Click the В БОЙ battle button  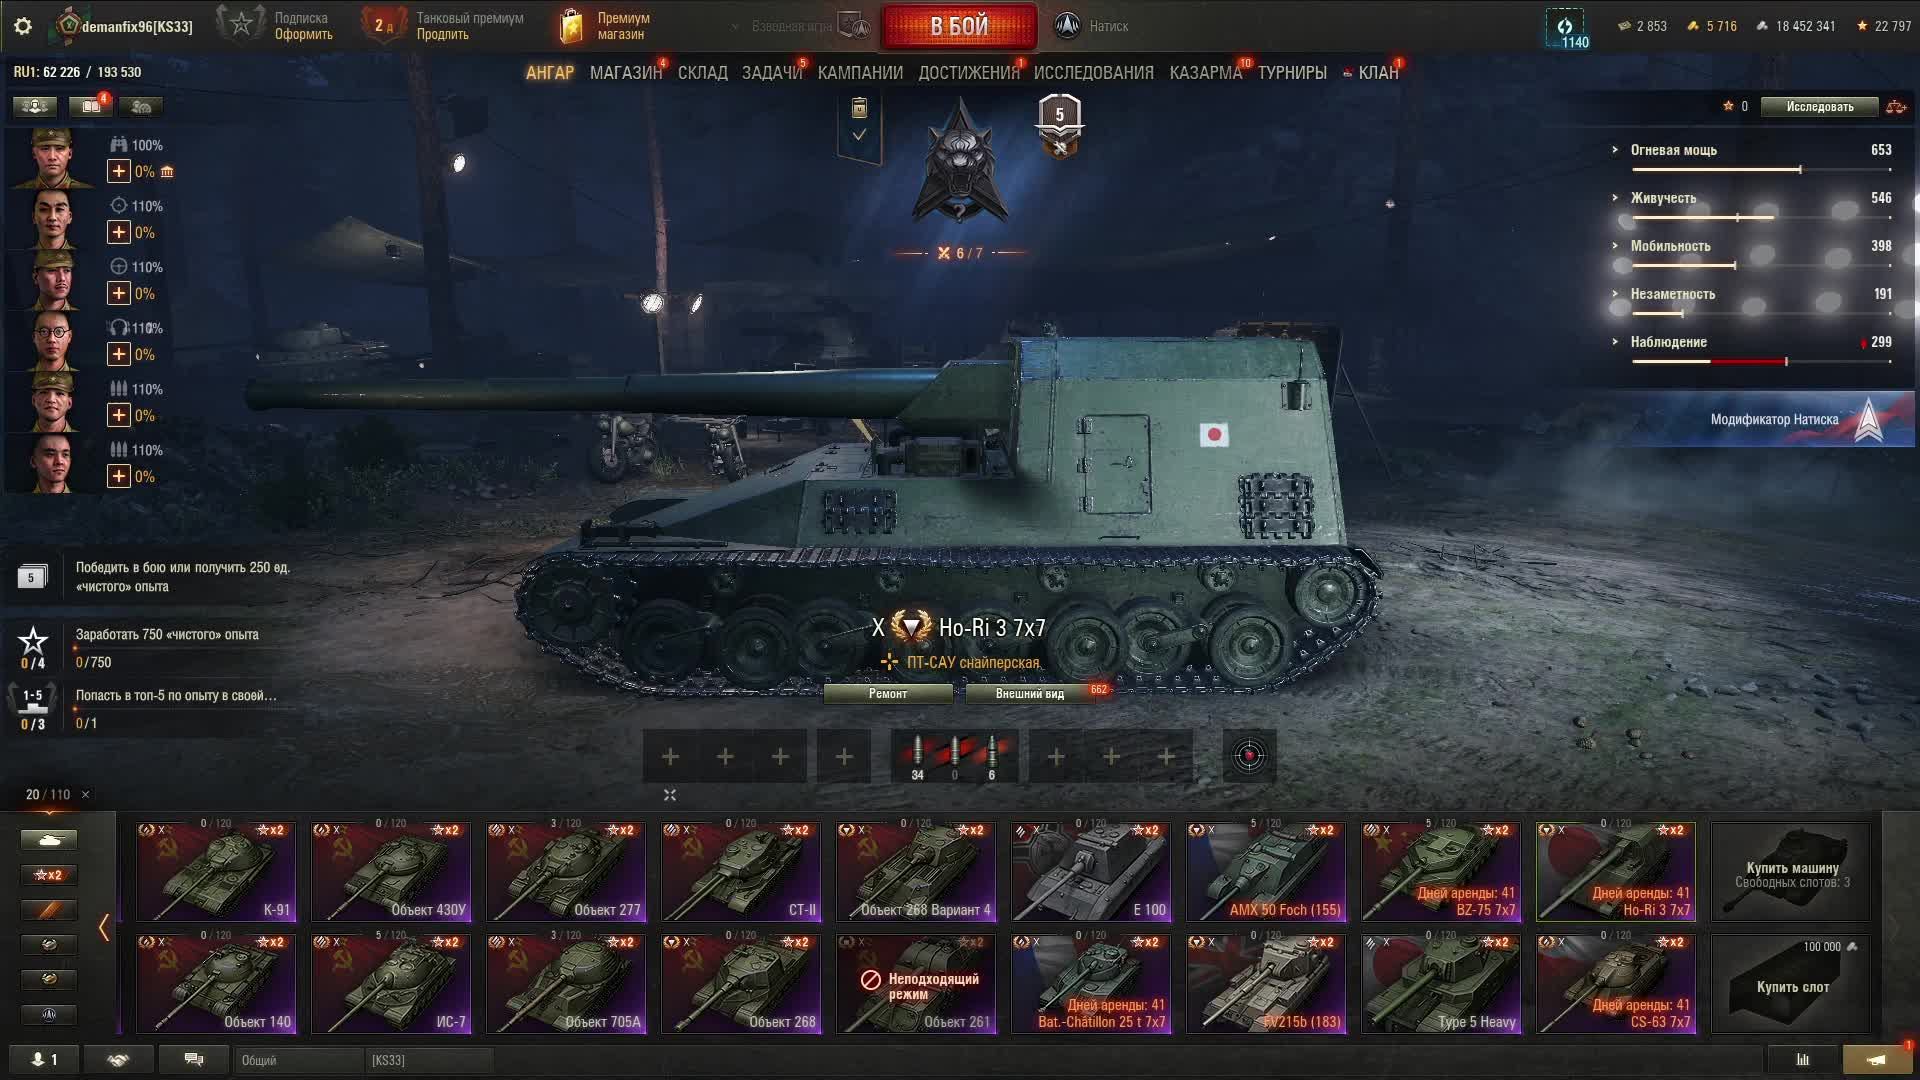coord(959,27)
